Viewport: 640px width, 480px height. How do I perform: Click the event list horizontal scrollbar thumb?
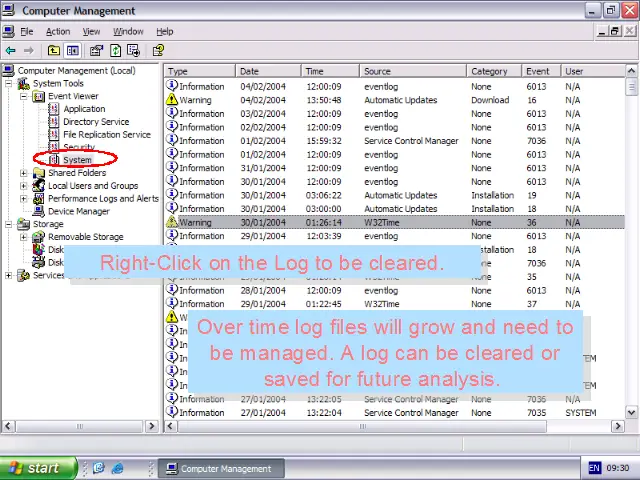[x=362, y=427]
